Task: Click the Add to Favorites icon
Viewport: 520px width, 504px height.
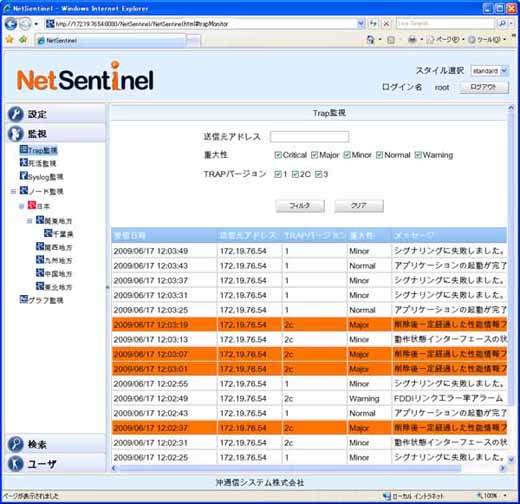Action: coord(23,40)
